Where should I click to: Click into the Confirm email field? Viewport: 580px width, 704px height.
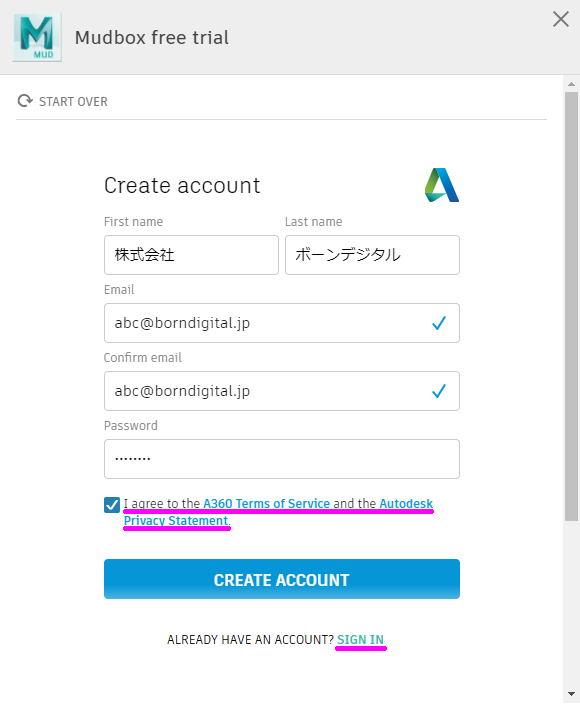(282, 391)
